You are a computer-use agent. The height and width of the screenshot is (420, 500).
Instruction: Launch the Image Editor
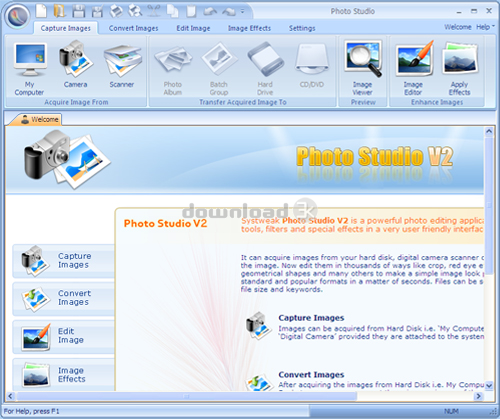413,68
